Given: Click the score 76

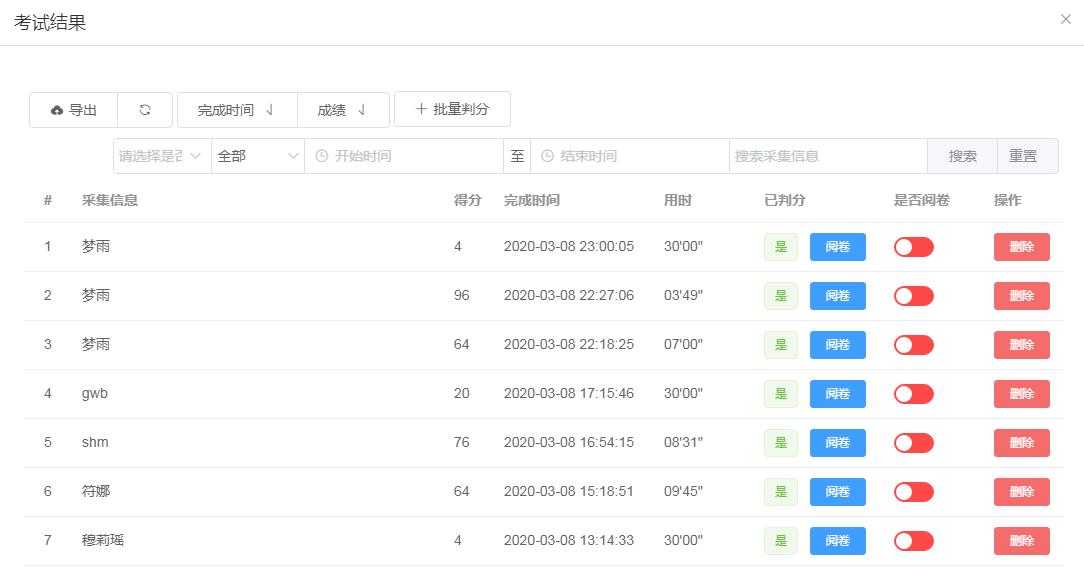Looking at the screenshot, I should (x=461, y=443).
